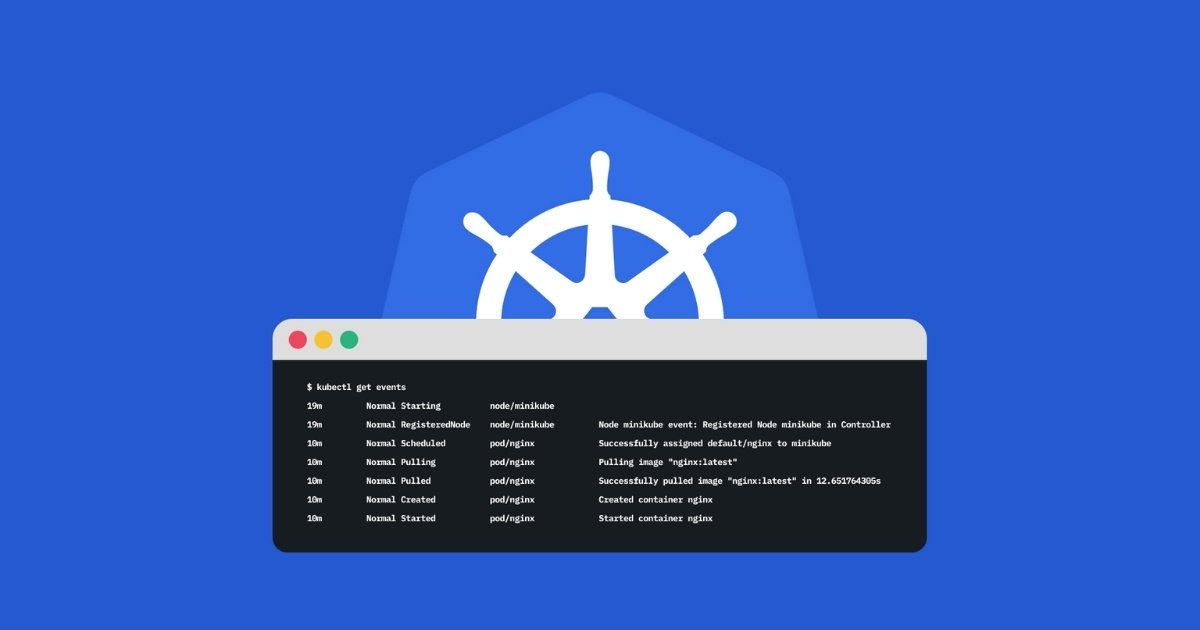Toggle the 'Normal Started' event entry
The height and width of the screenshot is (630, 1200).
[x=401, y=518]
